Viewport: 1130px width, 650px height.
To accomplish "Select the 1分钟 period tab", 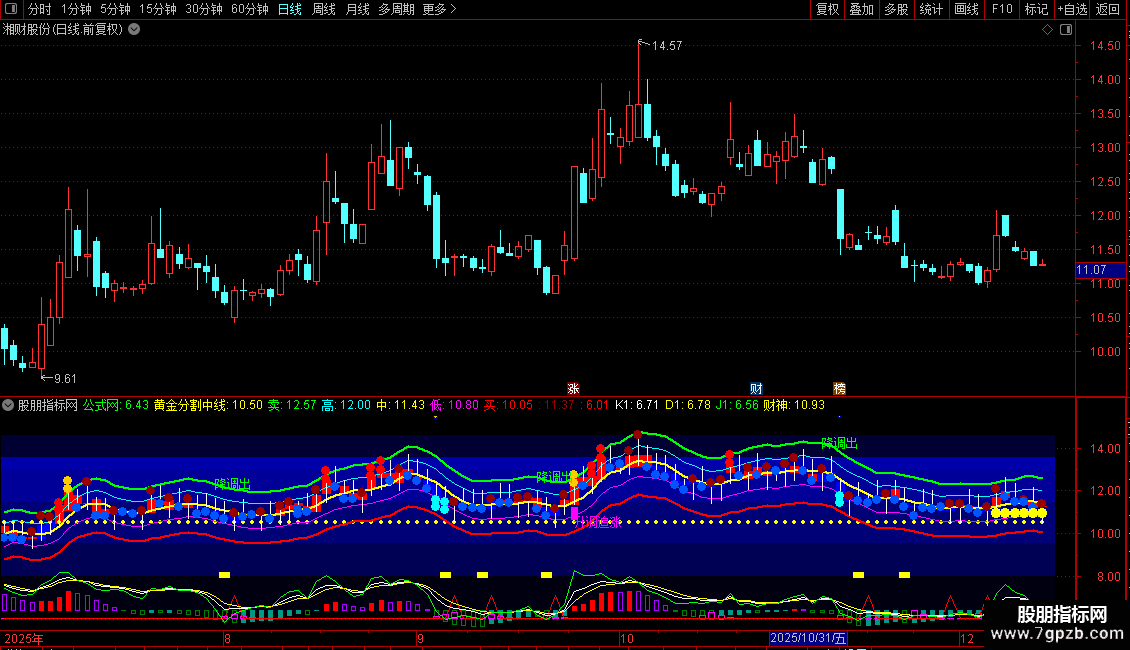I will pos(76,9).
